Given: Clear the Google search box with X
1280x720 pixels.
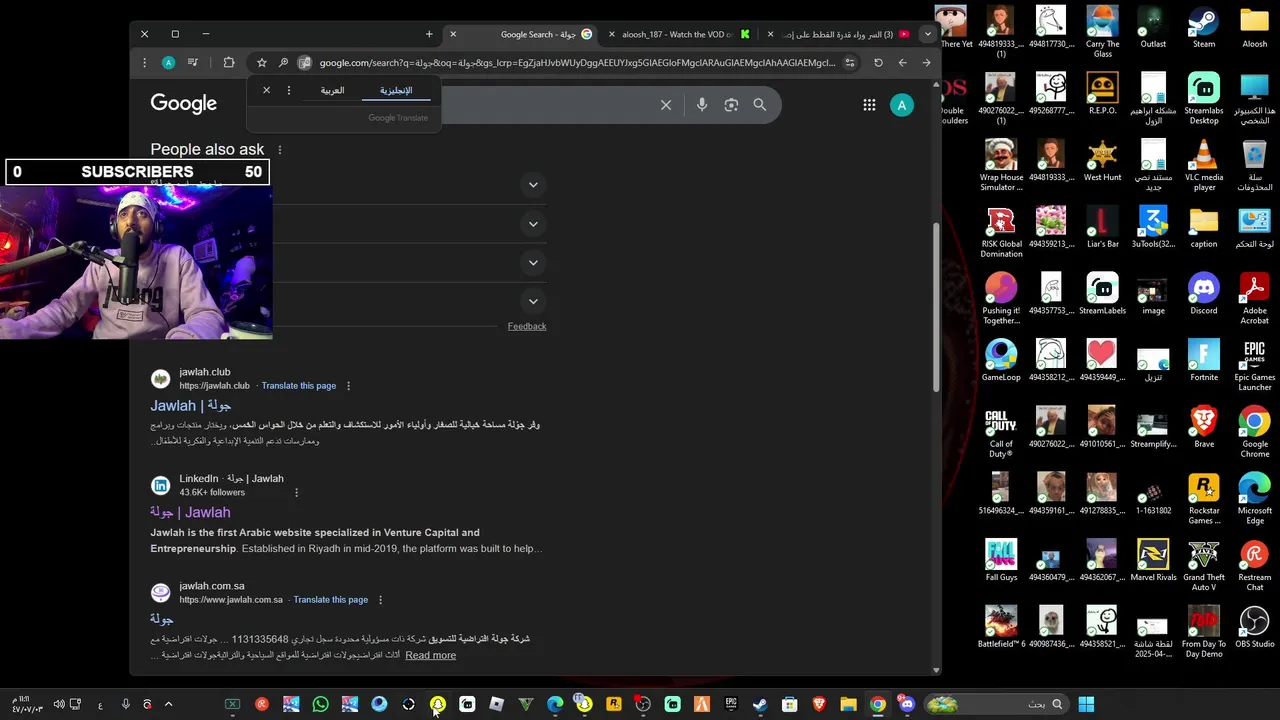Looking at the screenshot, I should (x=666, y=105).
